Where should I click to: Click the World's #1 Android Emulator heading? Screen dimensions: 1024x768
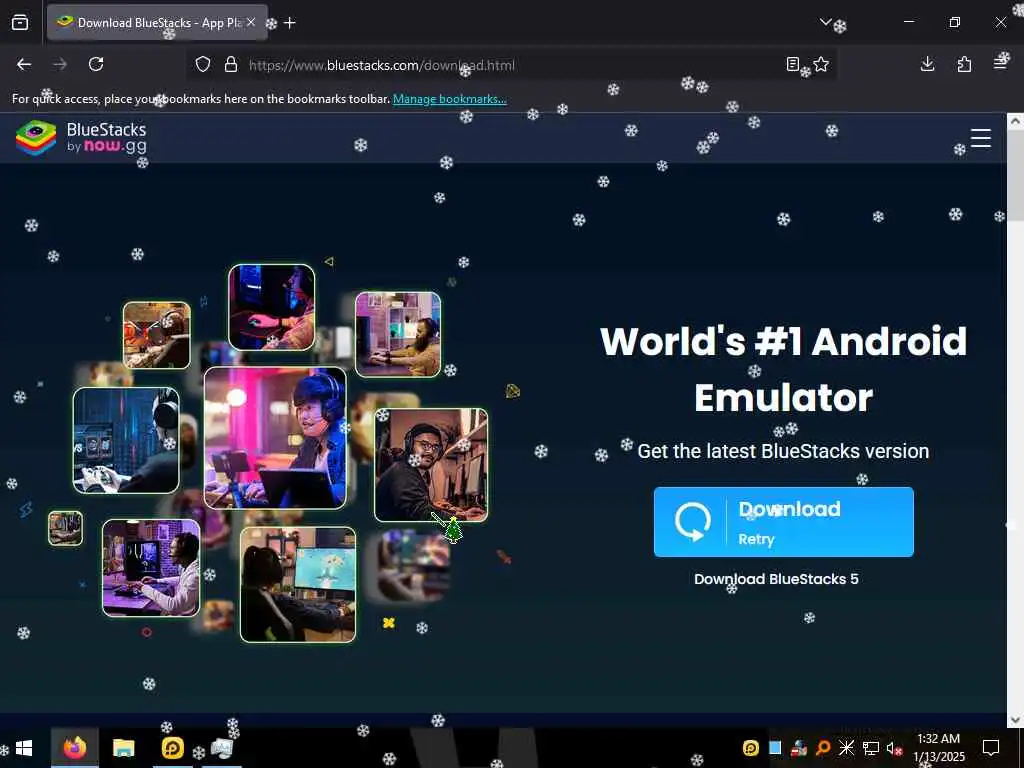(783, 369)
